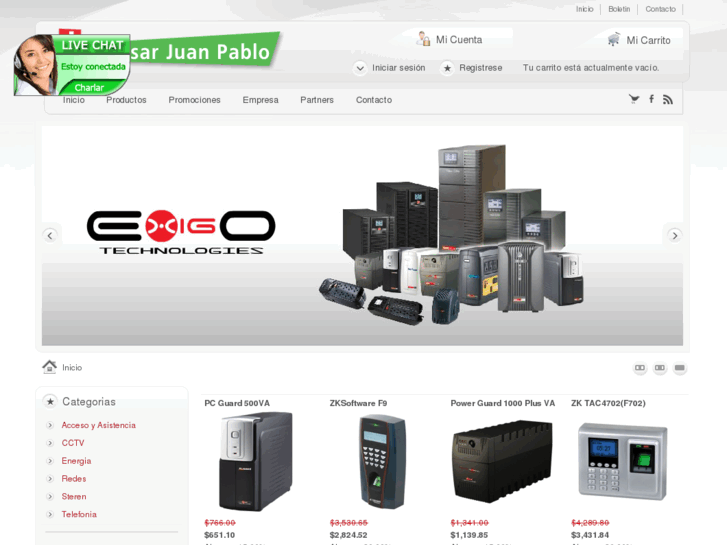
Task: Click the Mi Cuenta heading text
Action: pyautogui.click(x=459, y=40)
